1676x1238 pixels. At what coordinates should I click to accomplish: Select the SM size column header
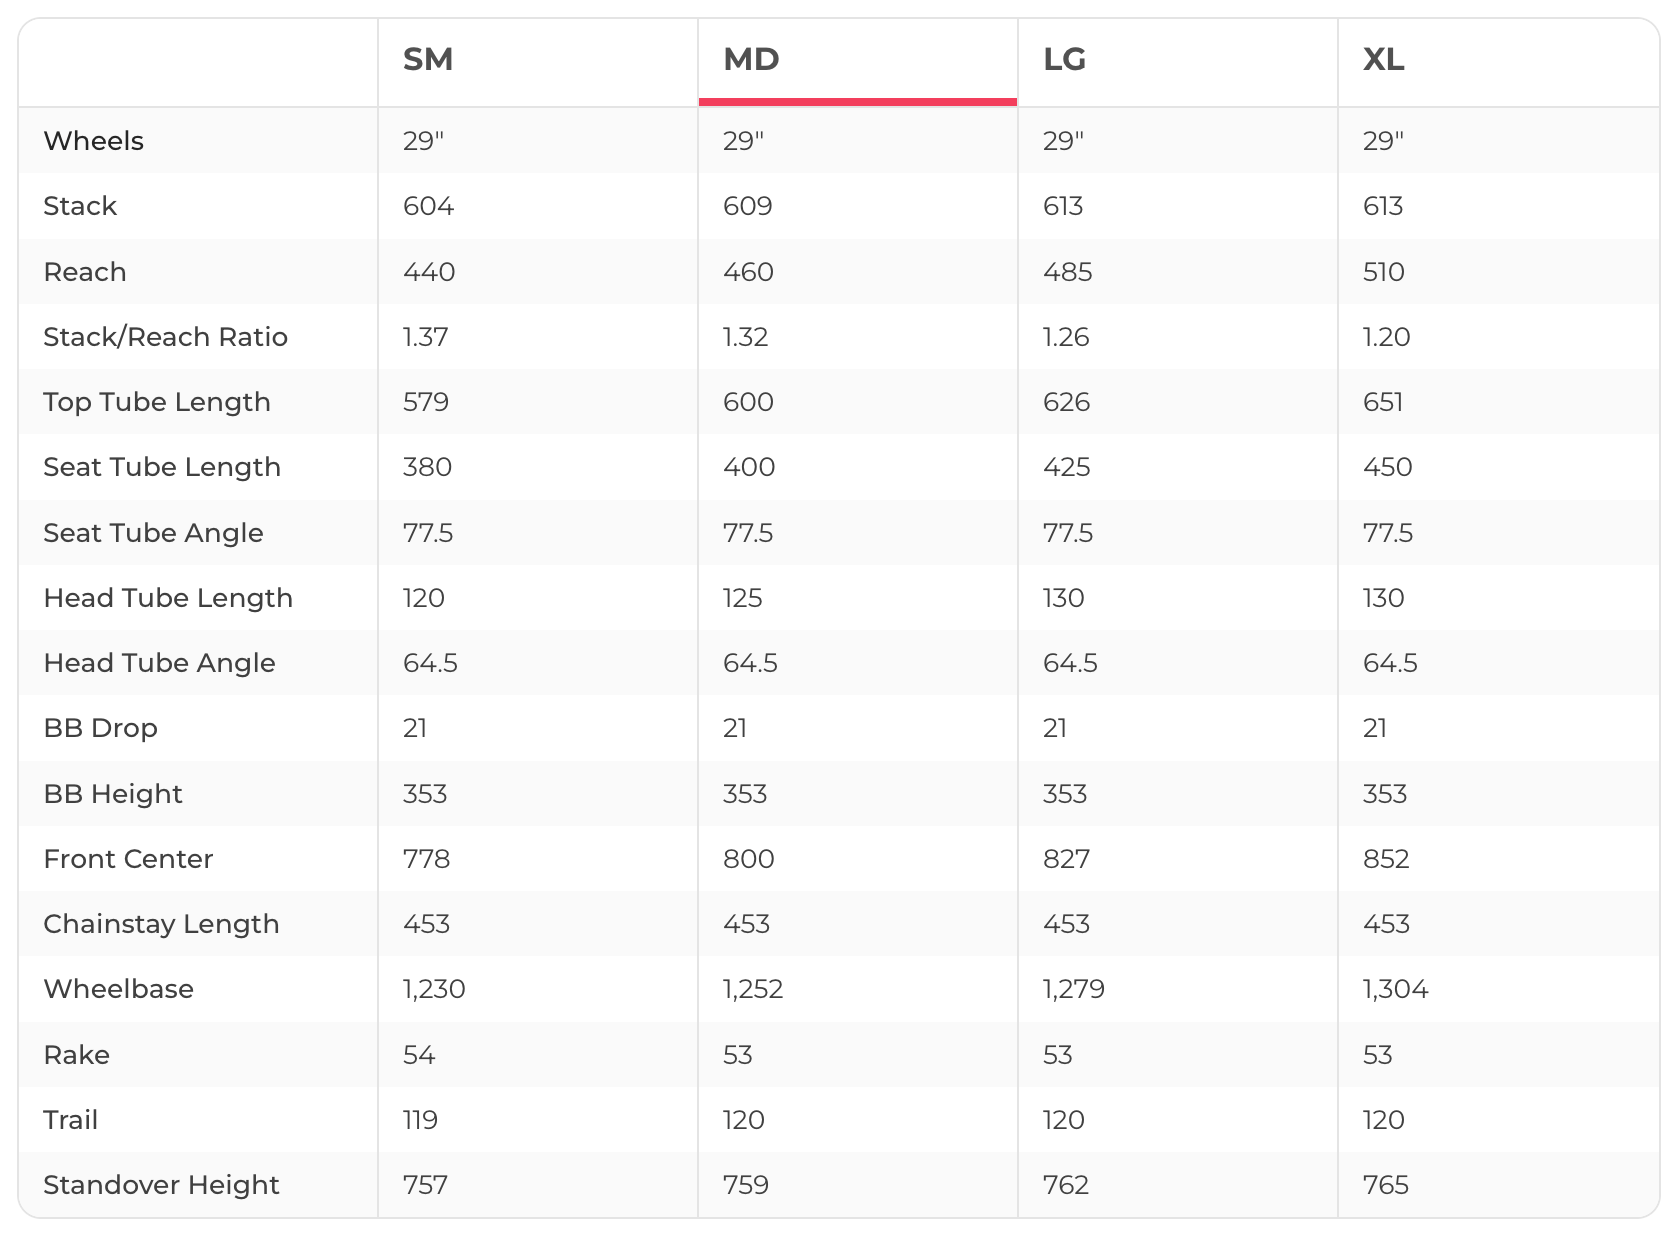point(428,60)
